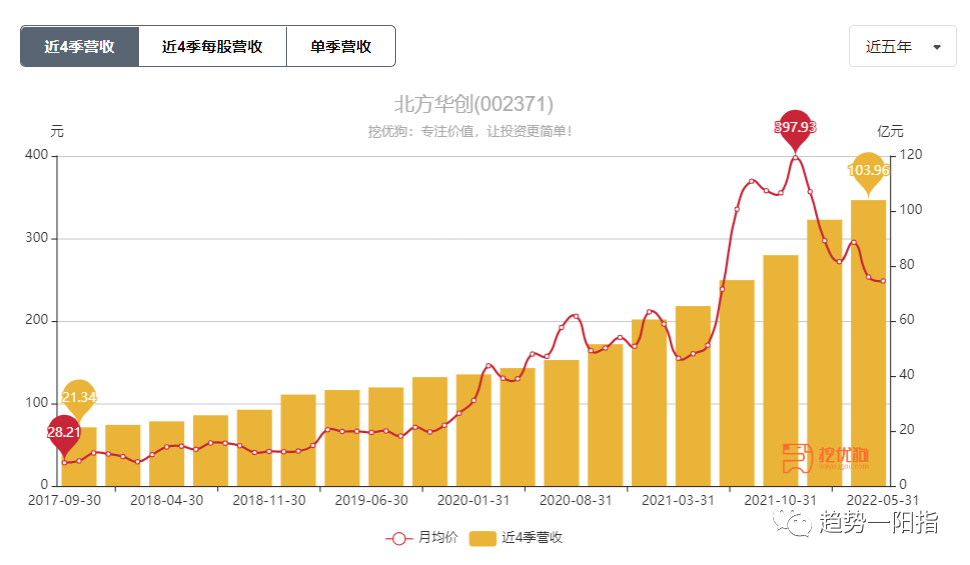Click the 2019-06-30 x-axis label

[371, 500]
